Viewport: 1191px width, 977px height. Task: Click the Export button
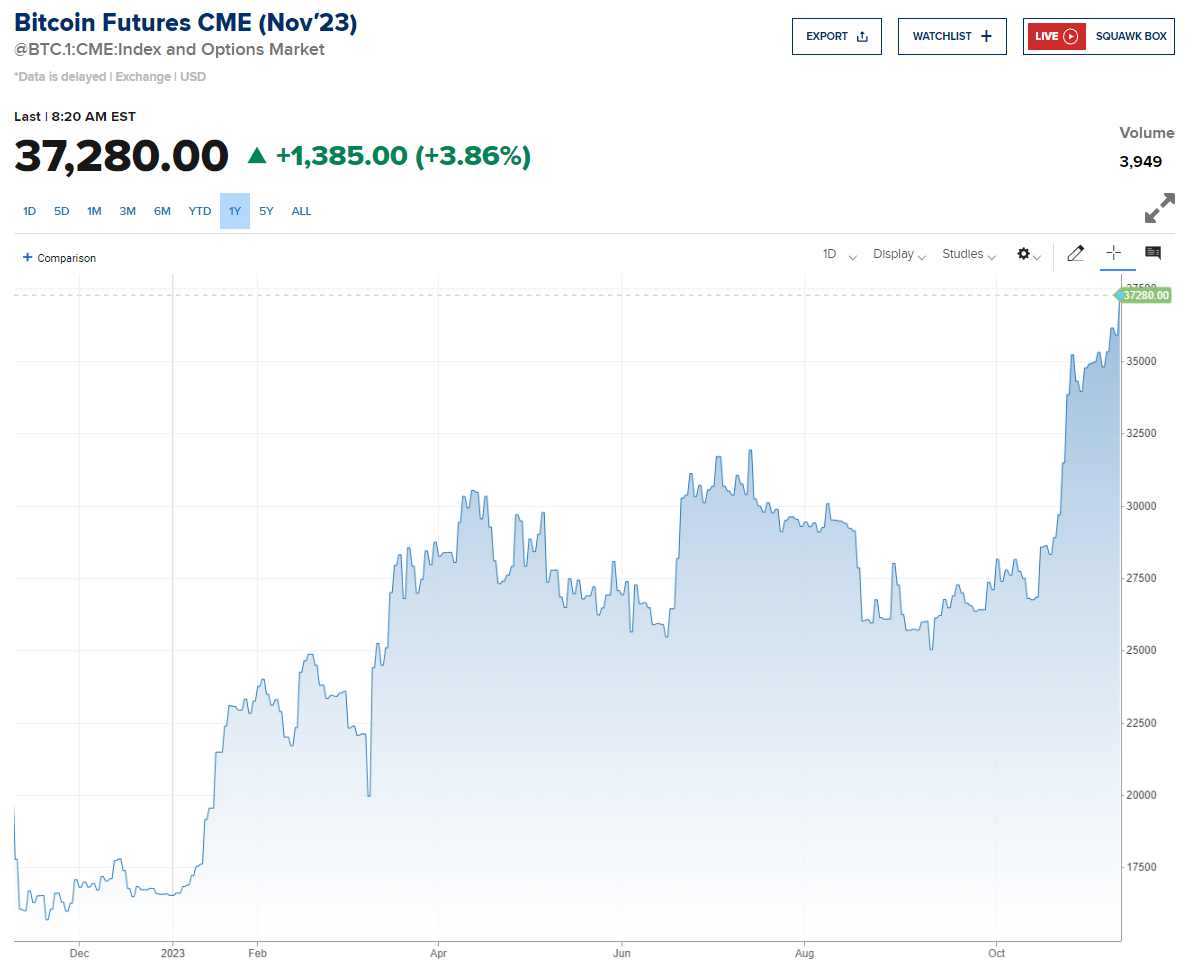click(836, 36)
